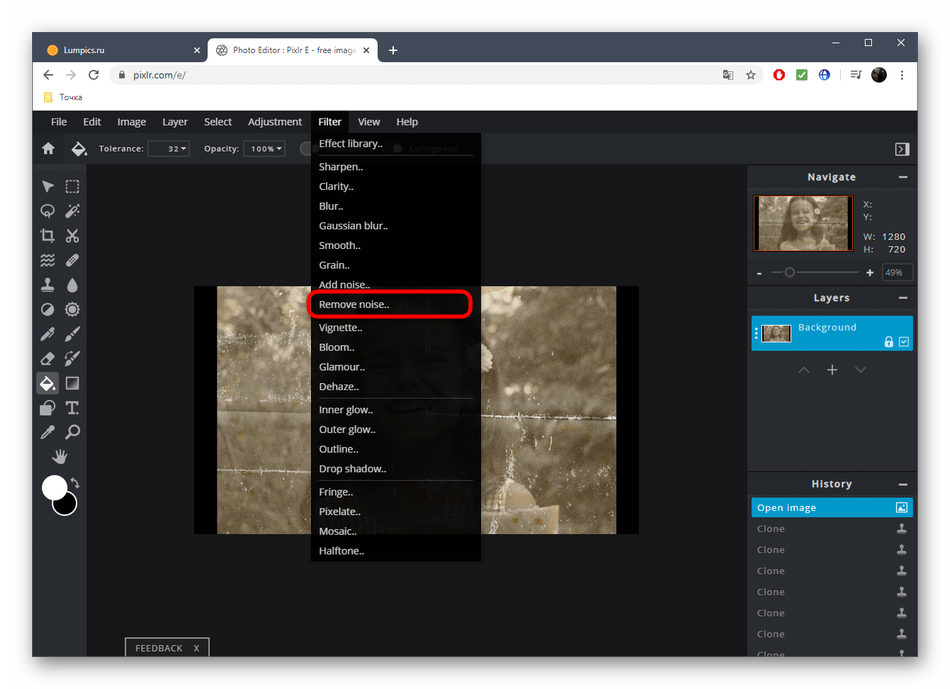Image resolution: width=950 pixels, height=689 pixels.
Task: Select the Text tool
Action: [72, 408]
